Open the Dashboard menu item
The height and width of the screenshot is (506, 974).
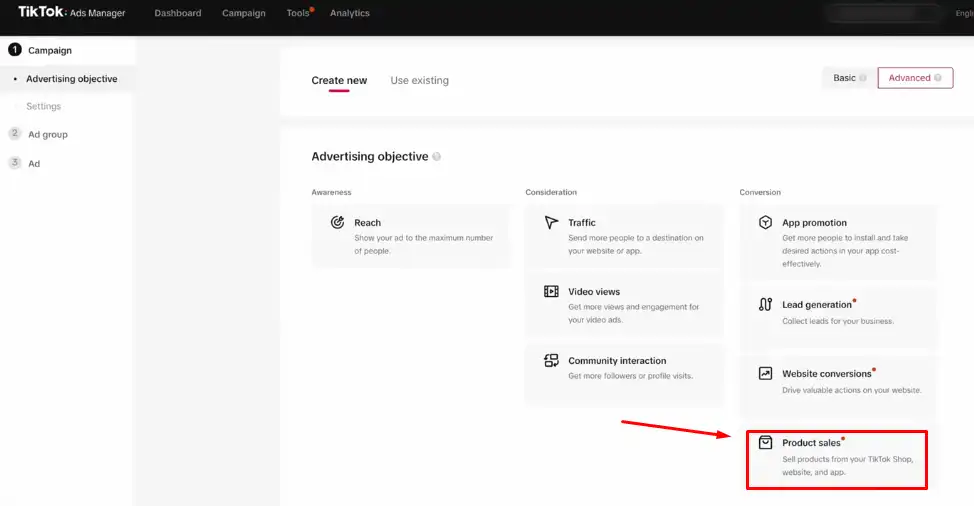tap(178, 13)
